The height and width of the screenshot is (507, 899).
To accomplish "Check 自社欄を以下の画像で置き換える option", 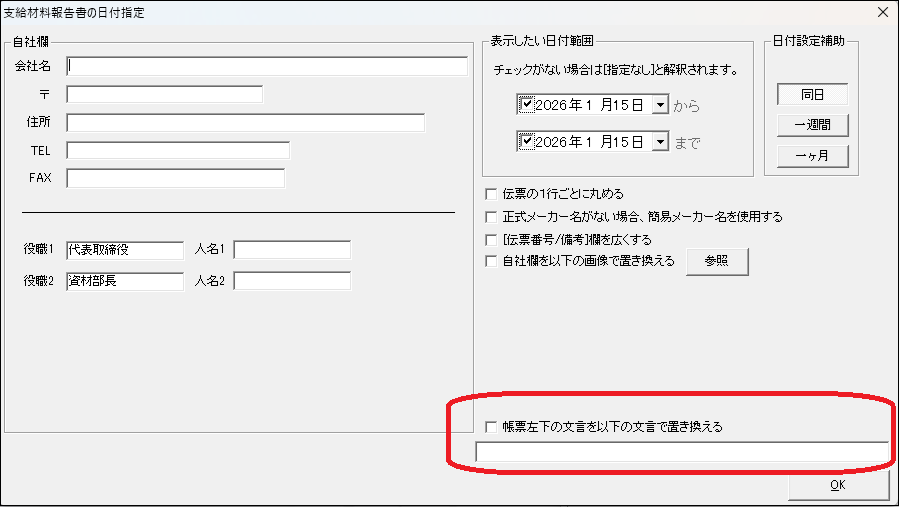I will point(491,262).
